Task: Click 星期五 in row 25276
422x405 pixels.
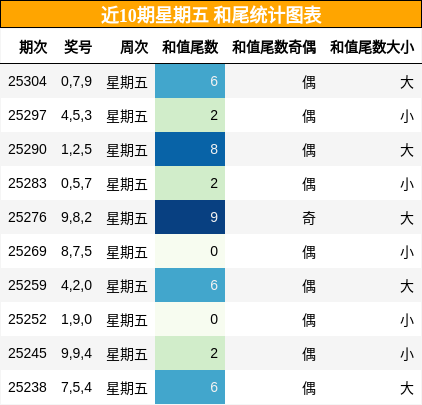Action: click(127, 218)
